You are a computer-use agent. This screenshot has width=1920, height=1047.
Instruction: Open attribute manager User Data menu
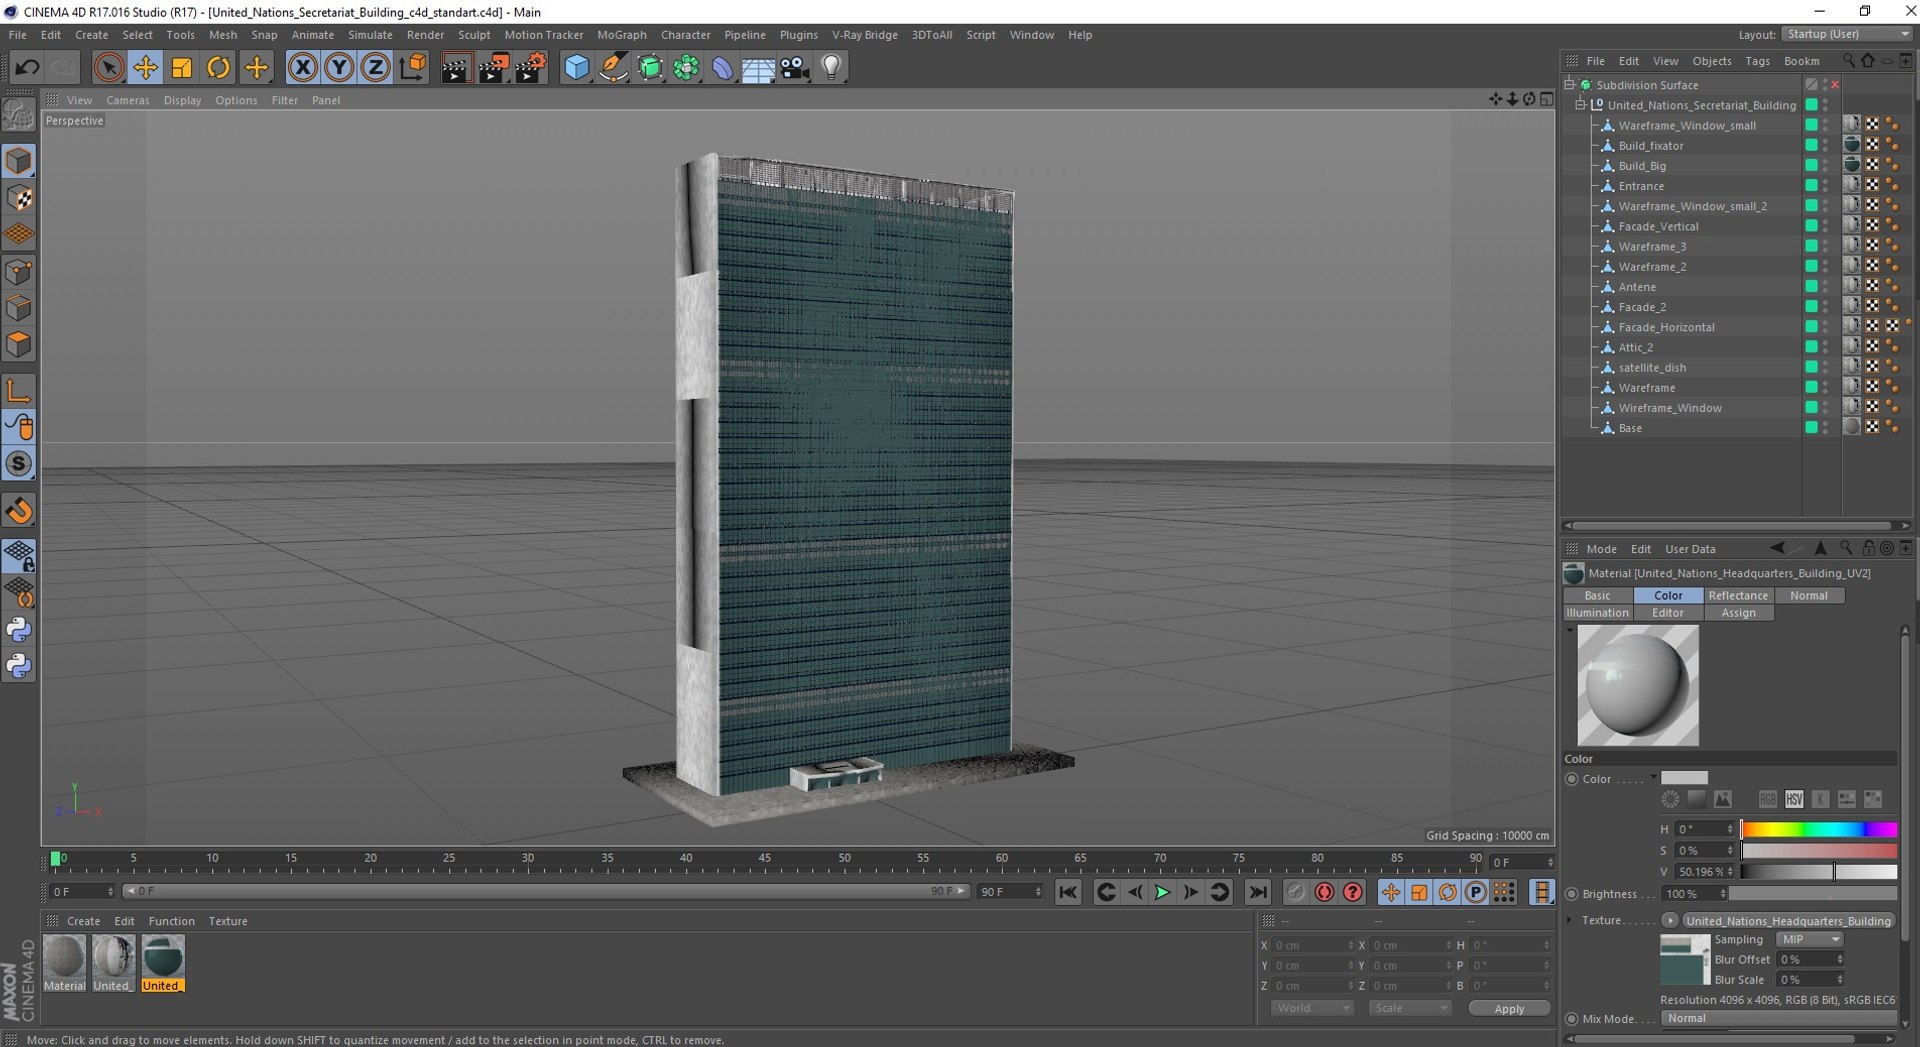(x=1690, y=549)
